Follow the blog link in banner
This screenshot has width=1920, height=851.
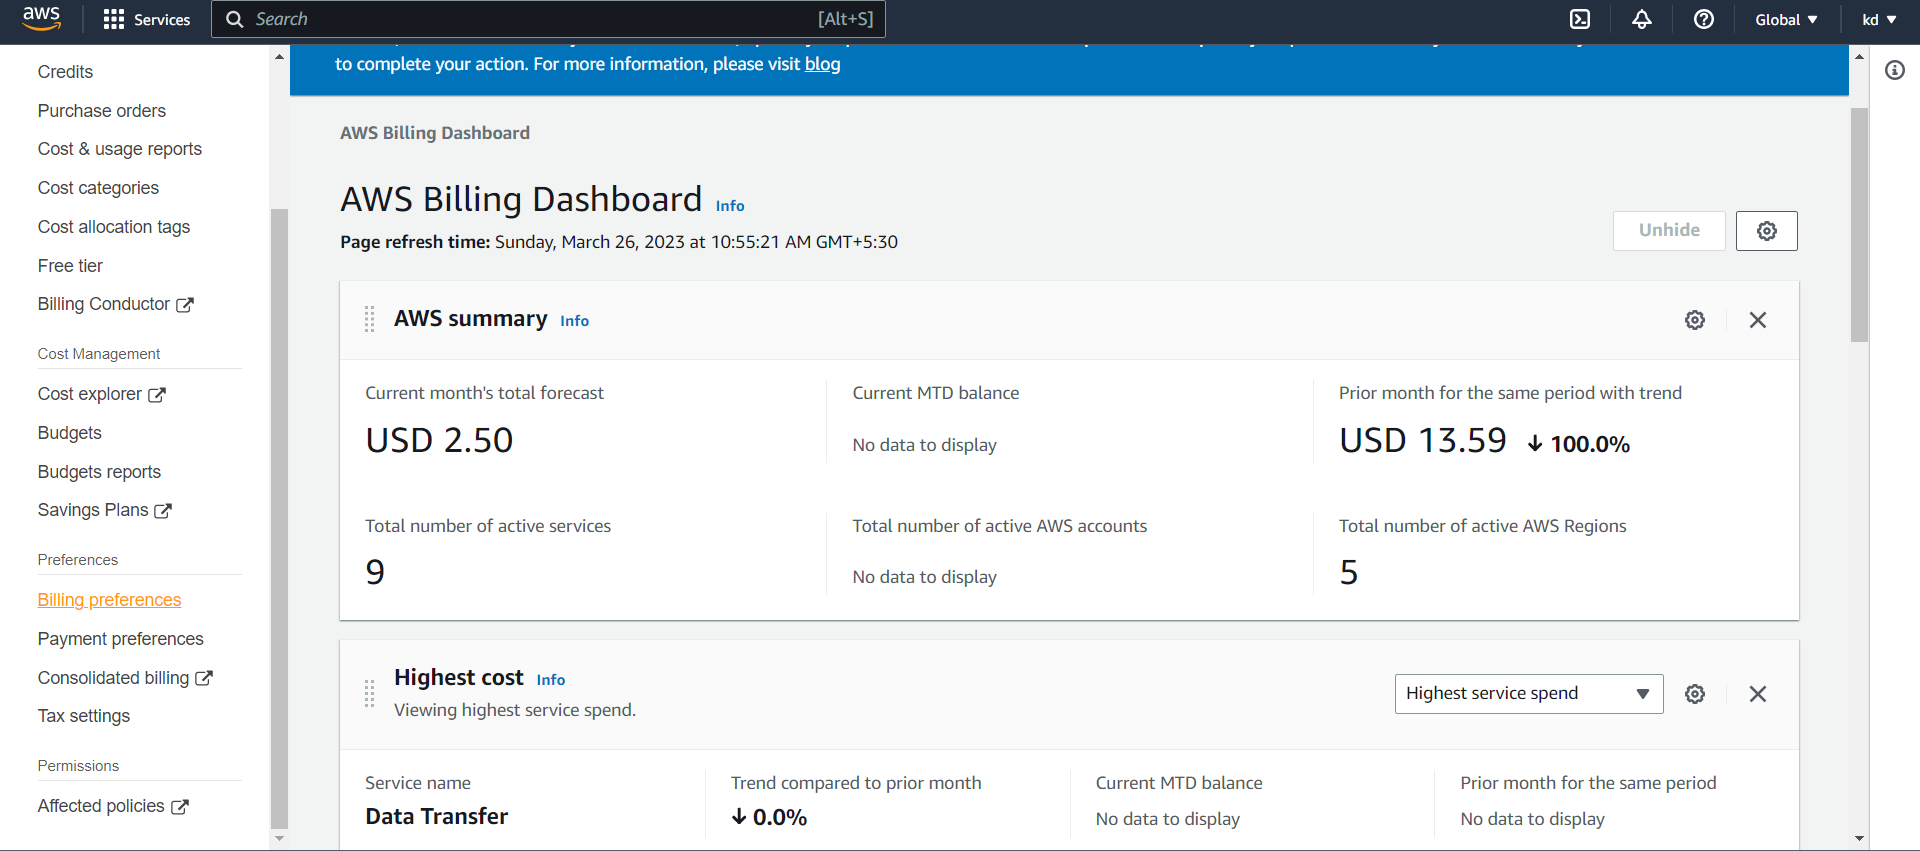(x=822, y=64)
